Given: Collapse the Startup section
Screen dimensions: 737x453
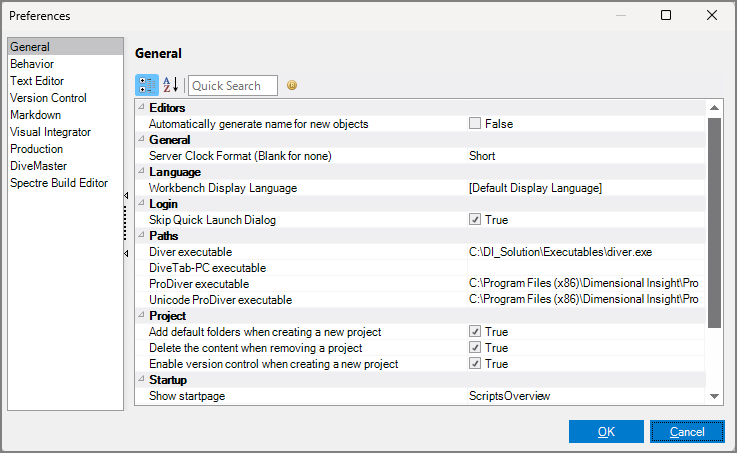Looking at the screenshot, I should [x=141, y=379].
